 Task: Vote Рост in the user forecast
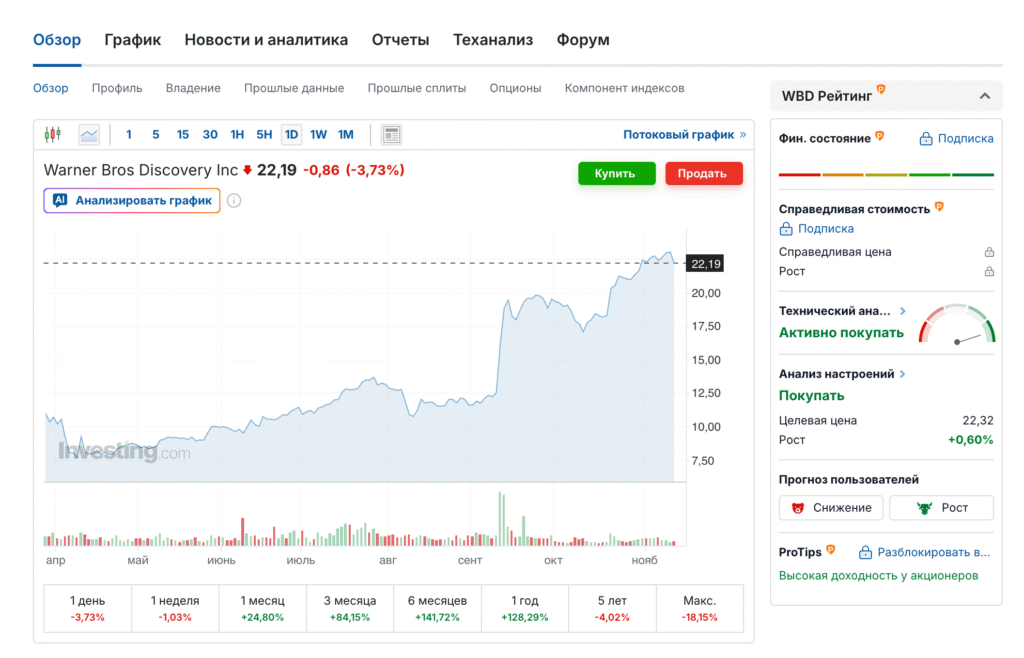pos(942,508)
